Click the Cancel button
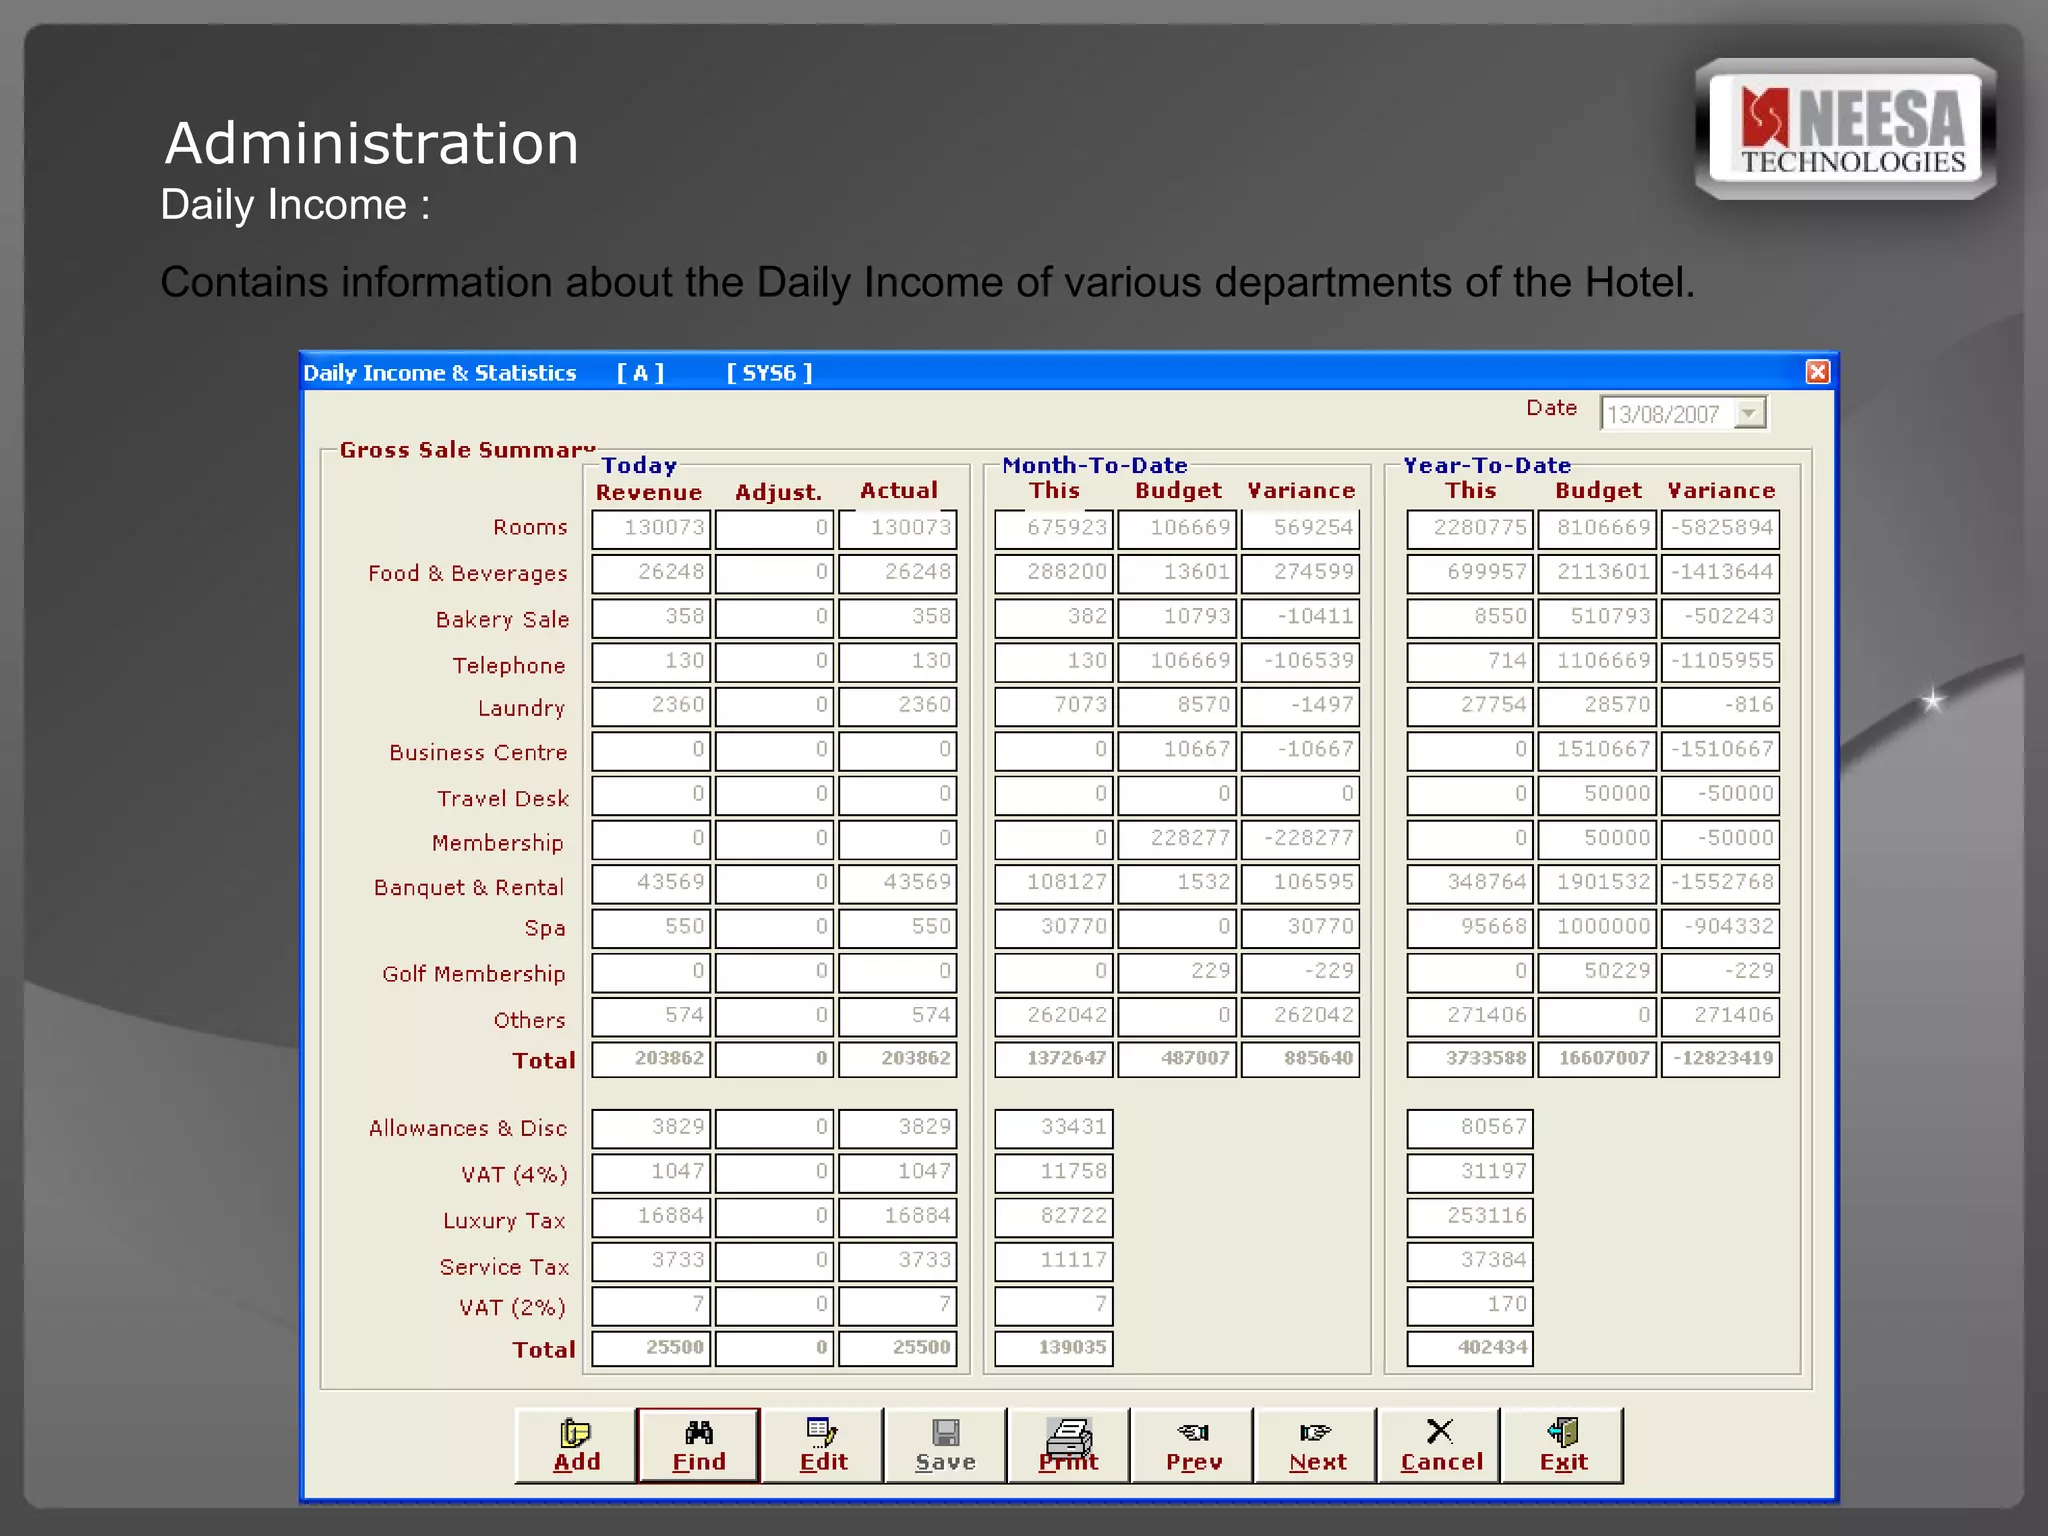This screenshot has height=1536, width=2048. 1440,1445
